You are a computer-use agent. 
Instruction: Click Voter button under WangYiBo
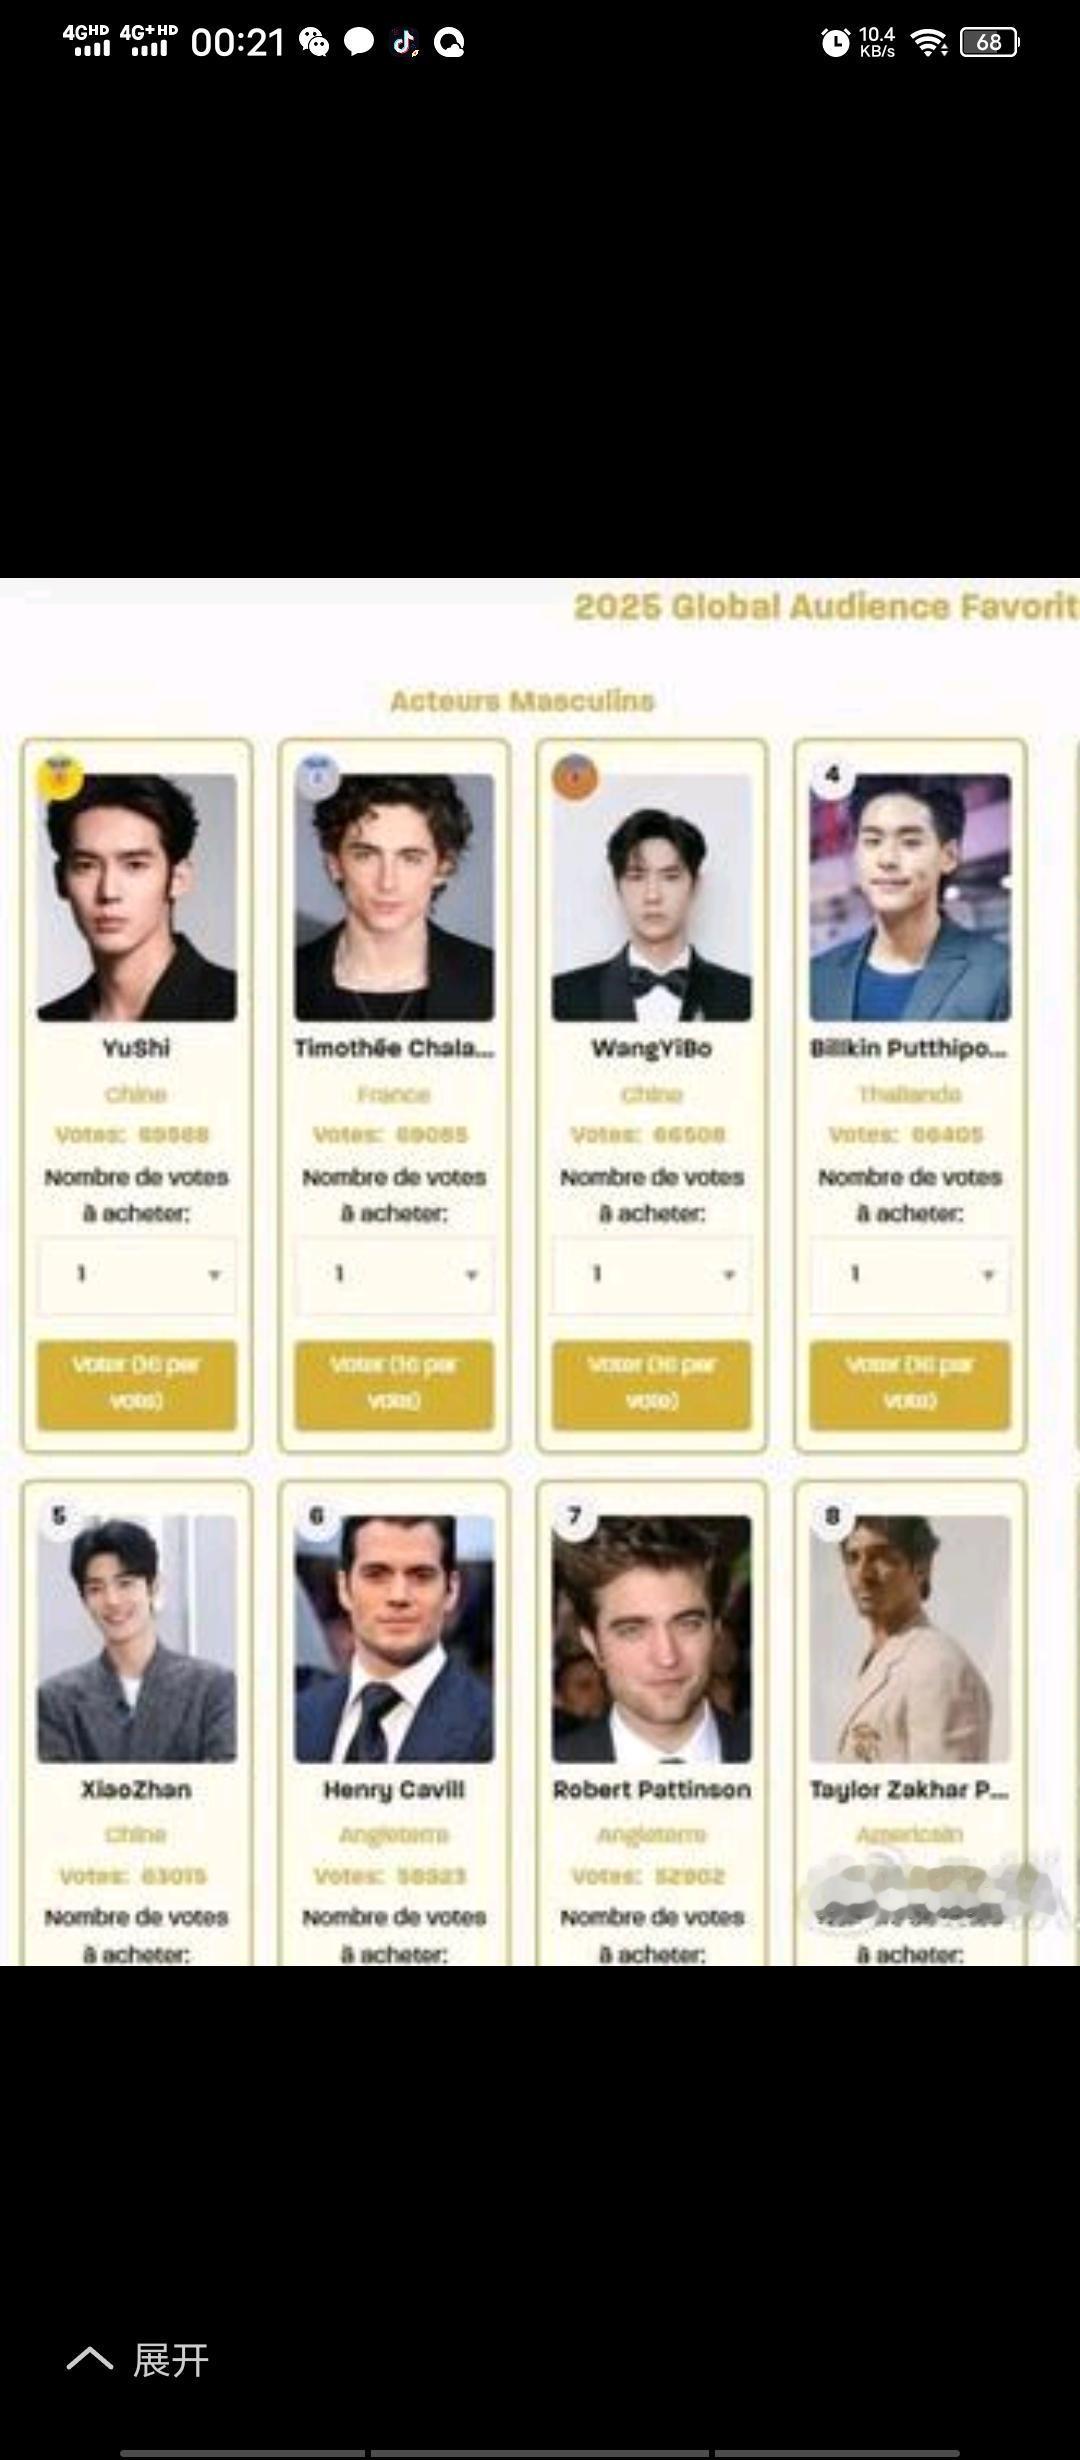point(652,1384)
